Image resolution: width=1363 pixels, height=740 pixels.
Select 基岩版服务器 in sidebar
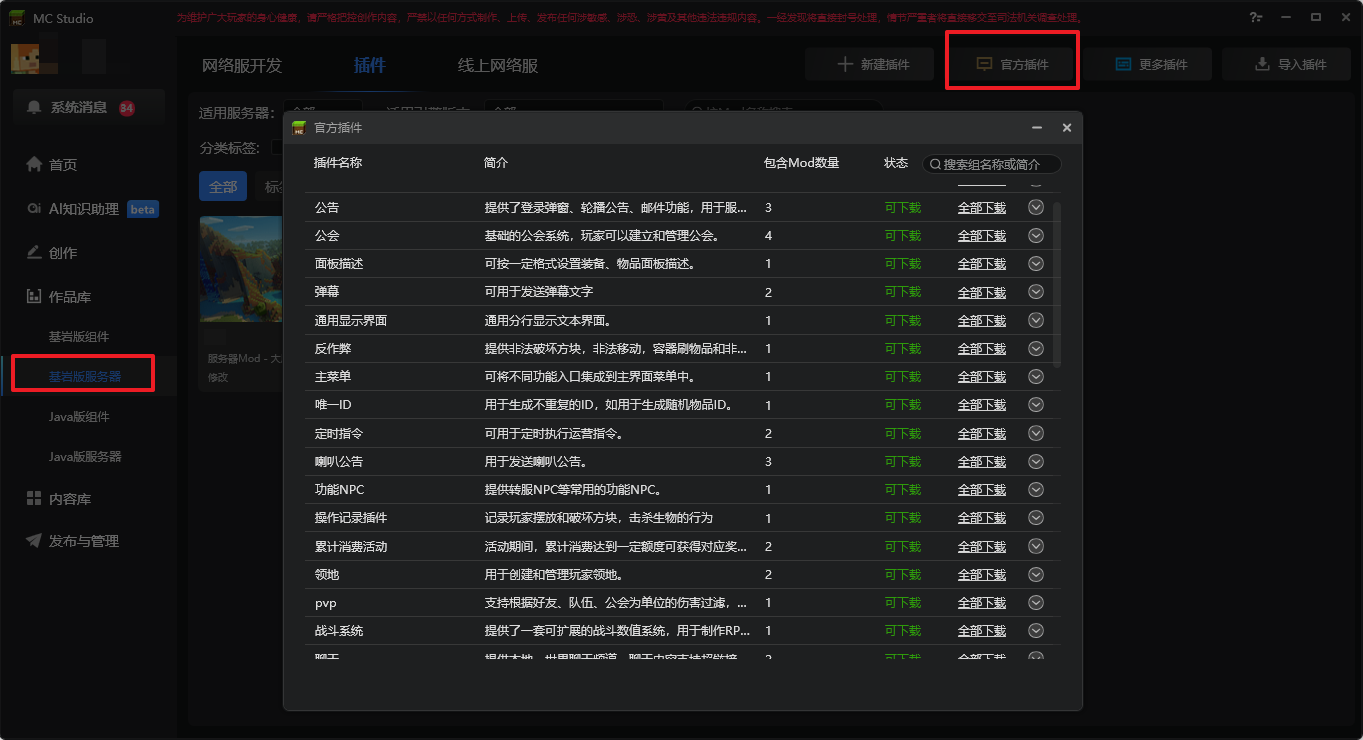pyautogui.click(x=84, y=377)
